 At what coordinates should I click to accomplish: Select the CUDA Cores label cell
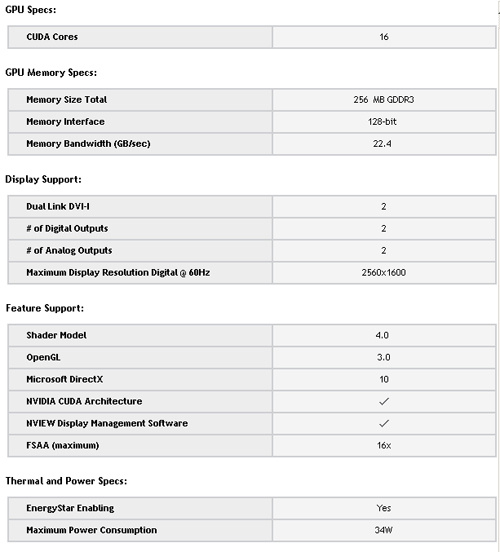pyautogui.click(x=140, y=37)
